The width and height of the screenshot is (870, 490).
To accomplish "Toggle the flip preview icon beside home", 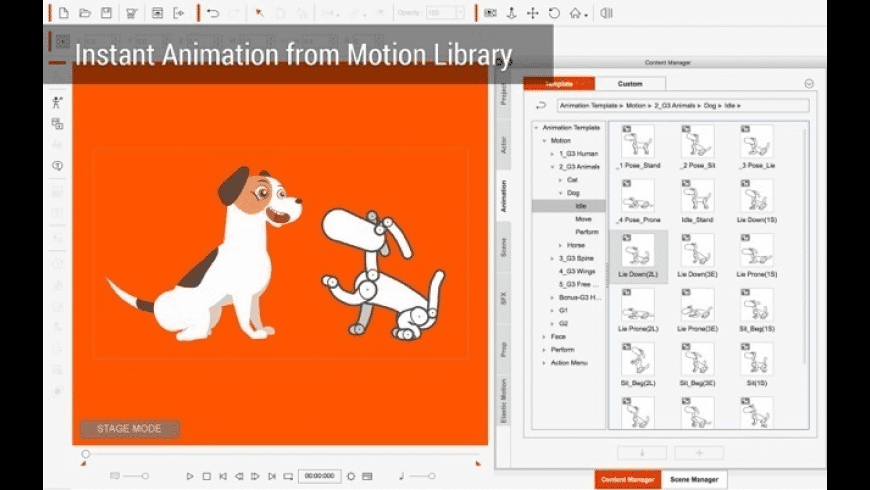I will pyautogui.click(x=606, y=13).
